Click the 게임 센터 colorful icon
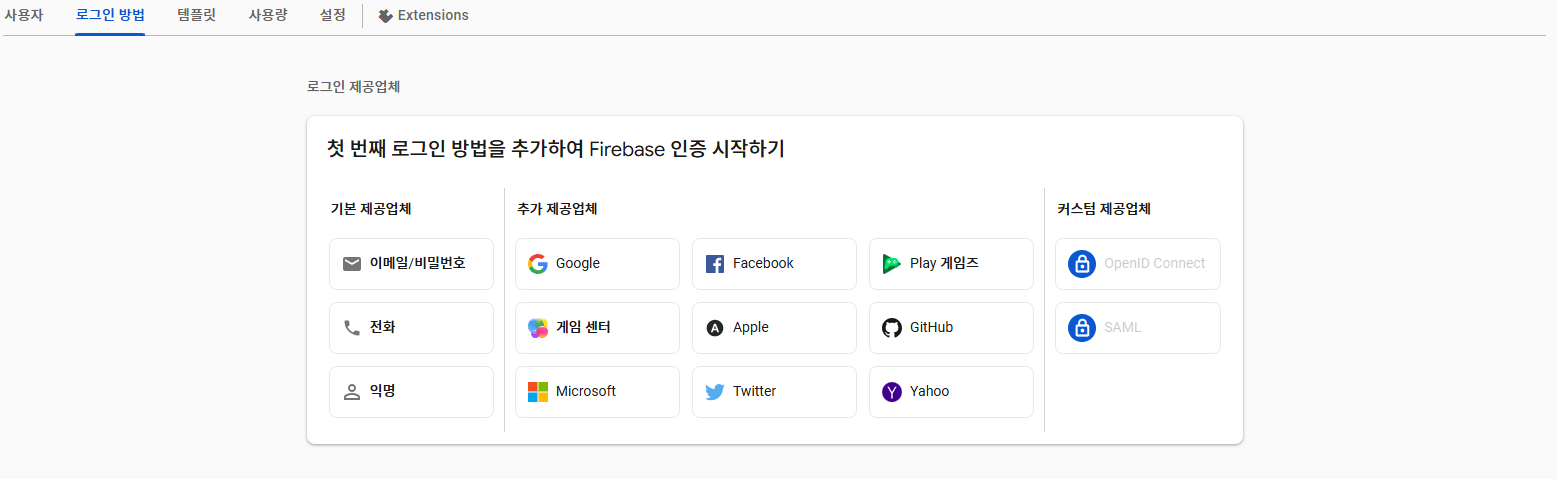This screenshot has height=479, width=1557. (x=538, y=328)
